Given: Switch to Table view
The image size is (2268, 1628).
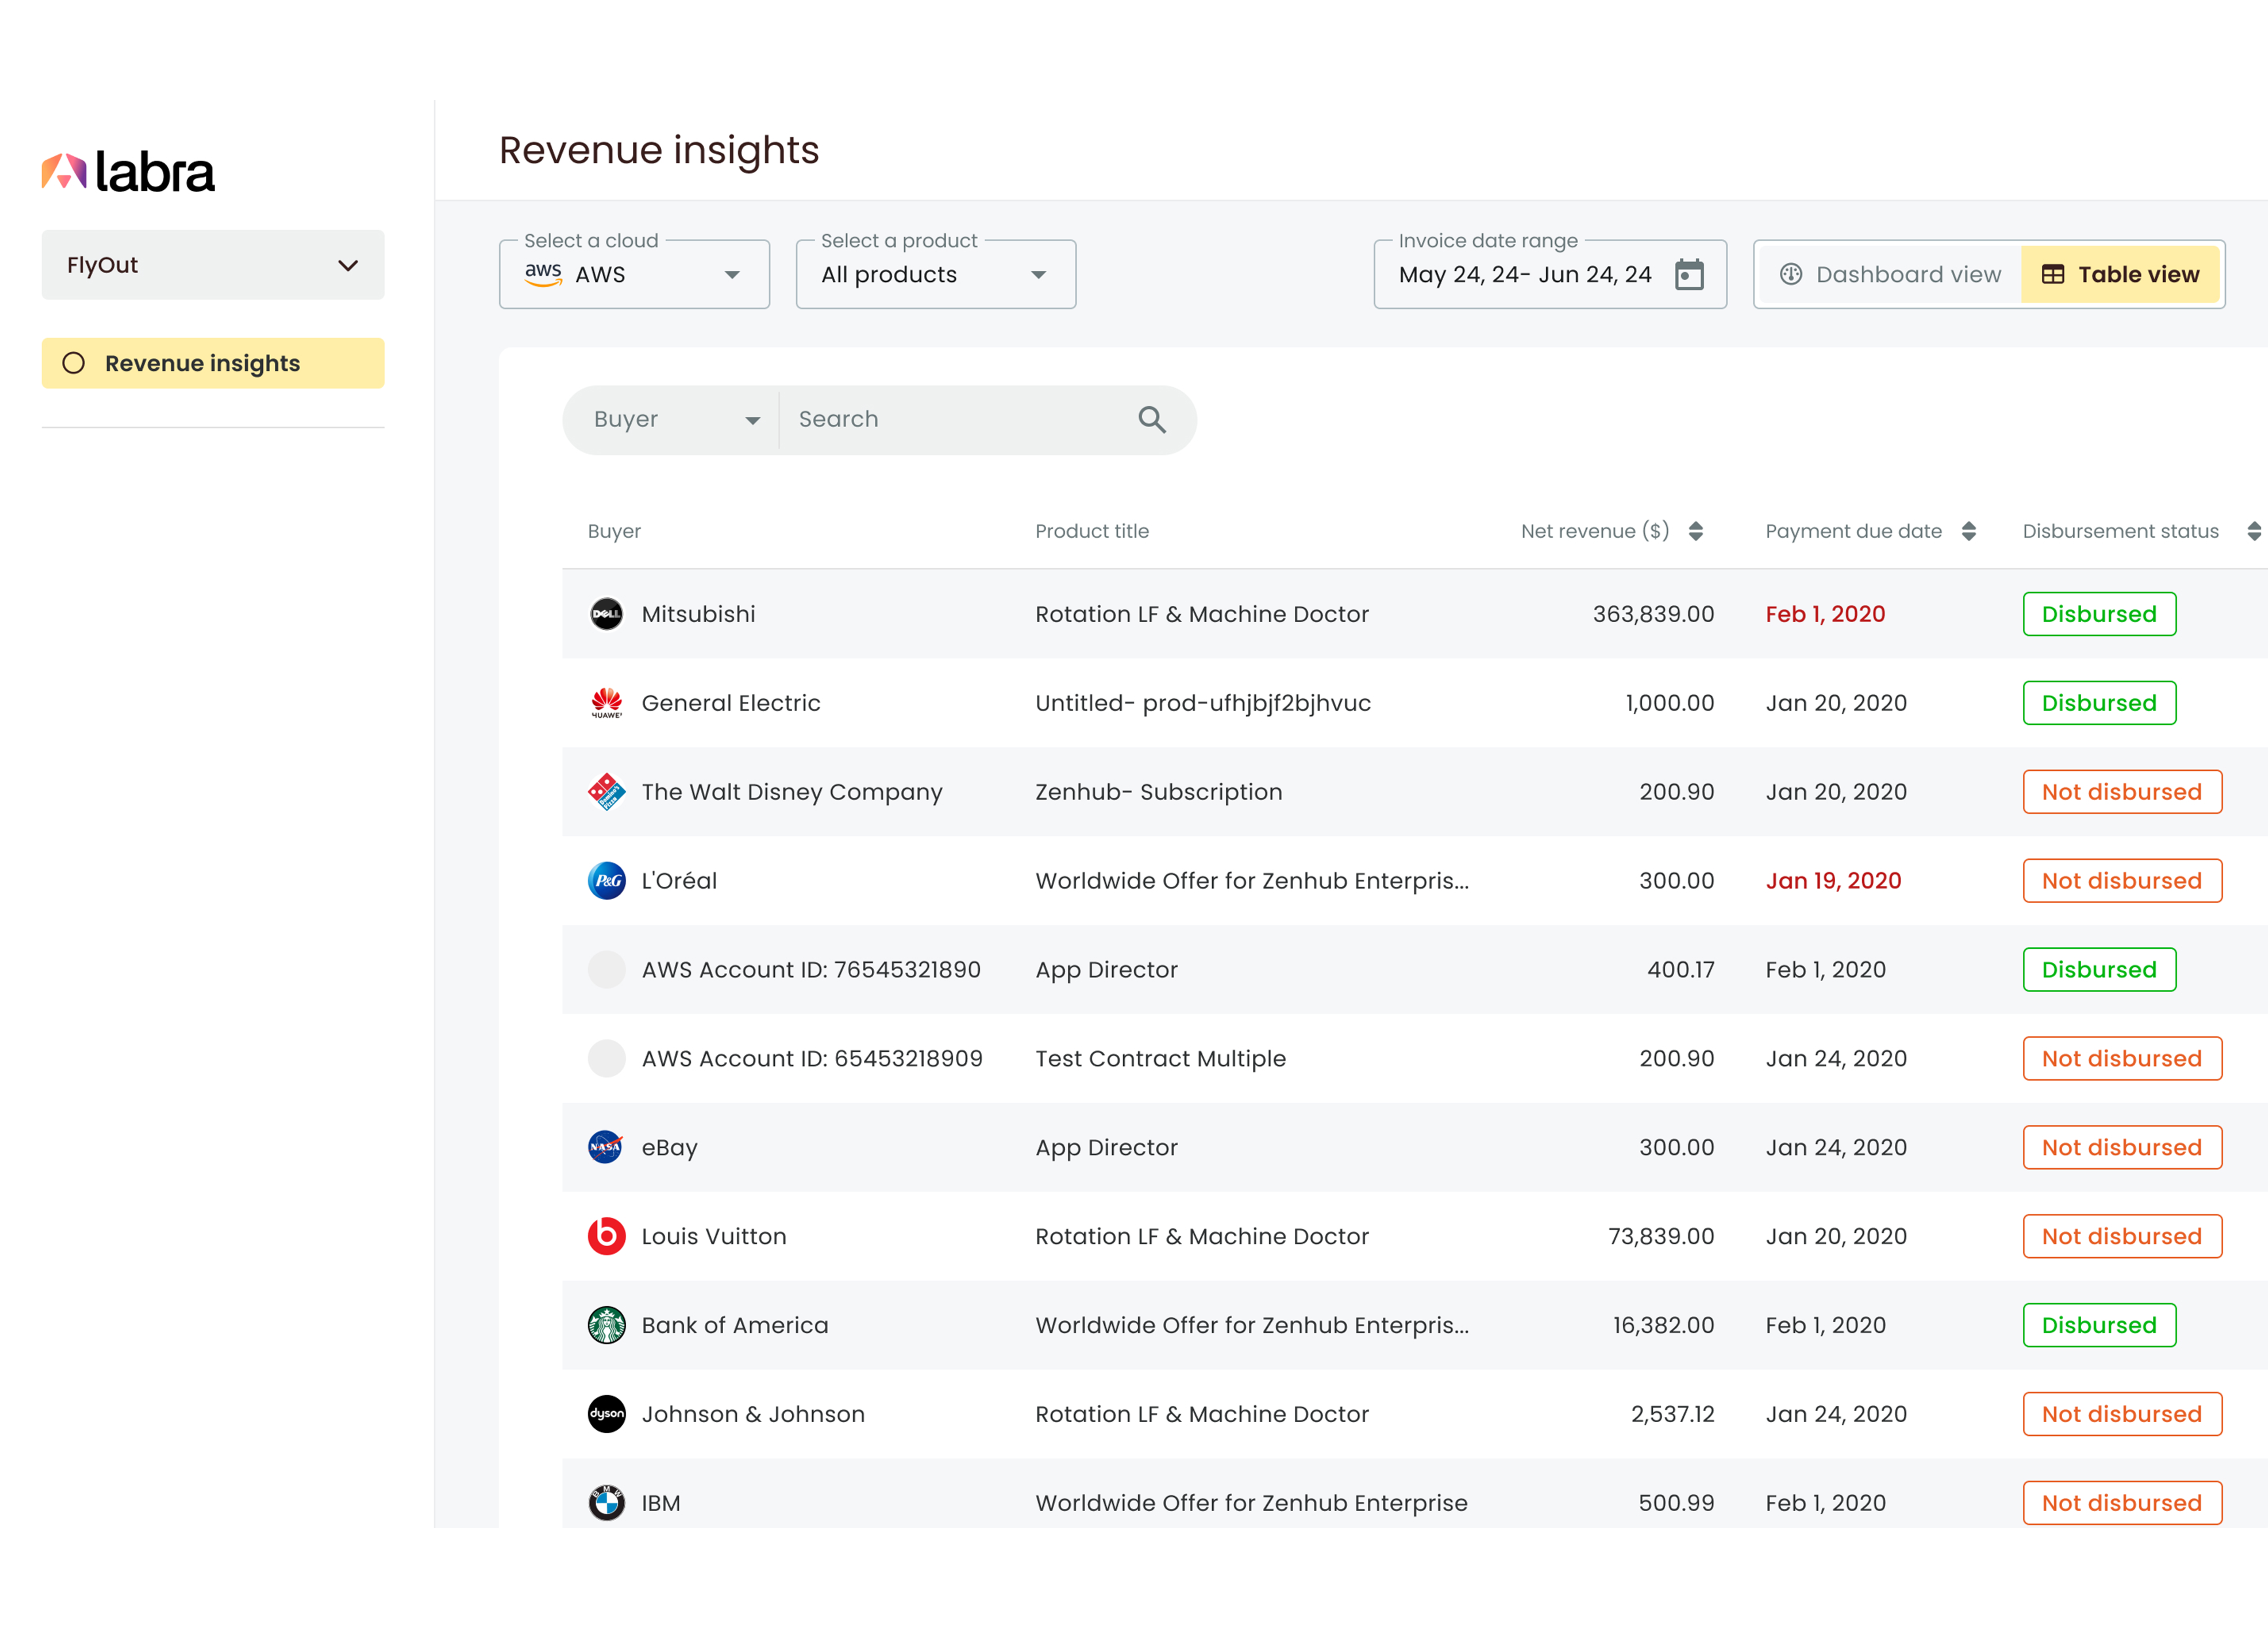Looking at the screenshot, I should pos(2120,274).
